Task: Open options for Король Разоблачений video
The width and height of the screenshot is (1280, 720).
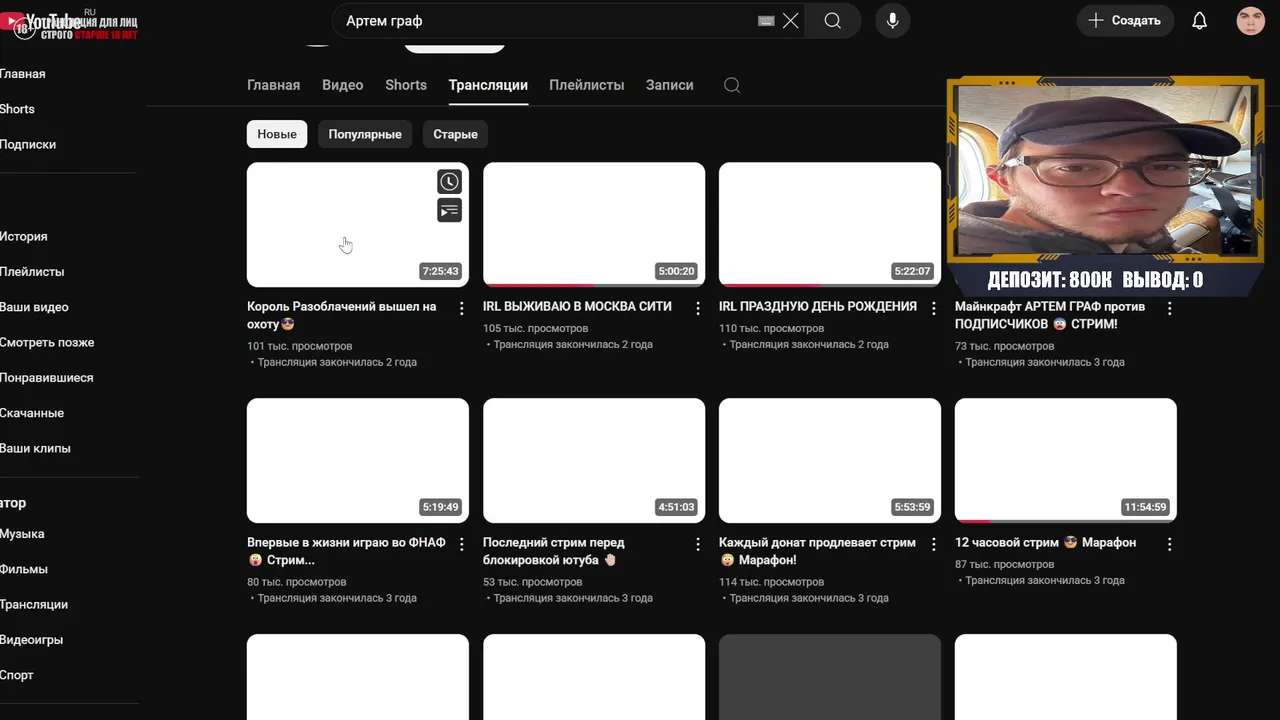Action: 462,308
